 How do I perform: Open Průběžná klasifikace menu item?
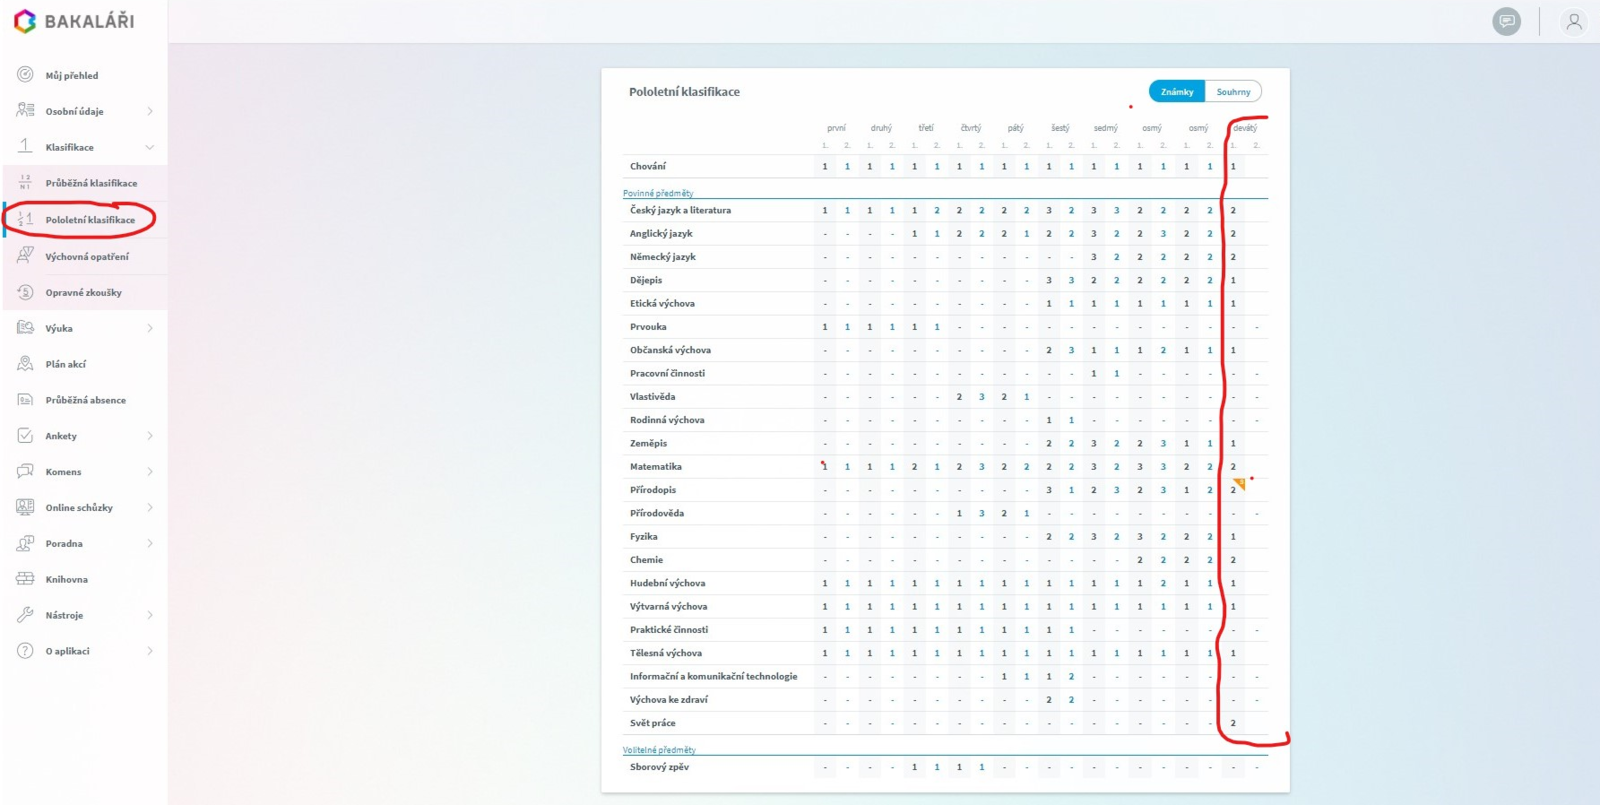(x=91, y=183)
